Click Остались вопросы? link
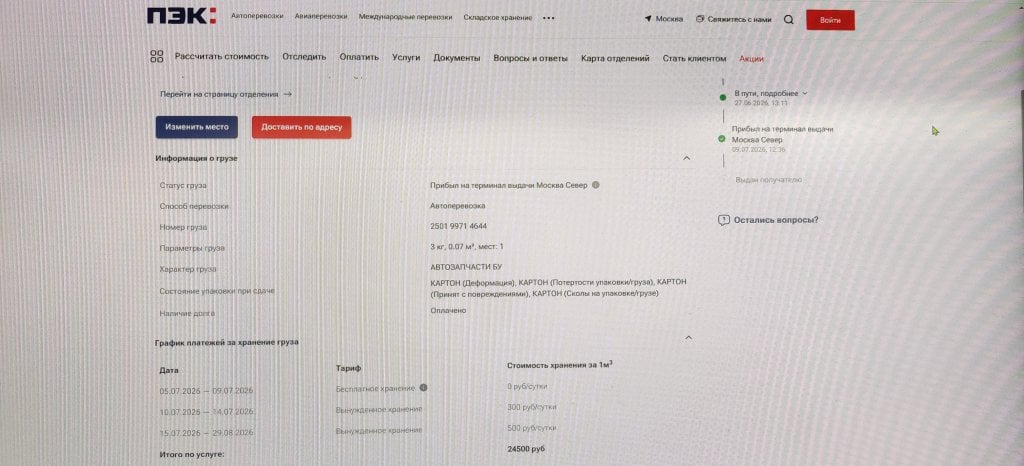Image resolution: width=1024 pixels, height=466 pixels. pos(776,220)
